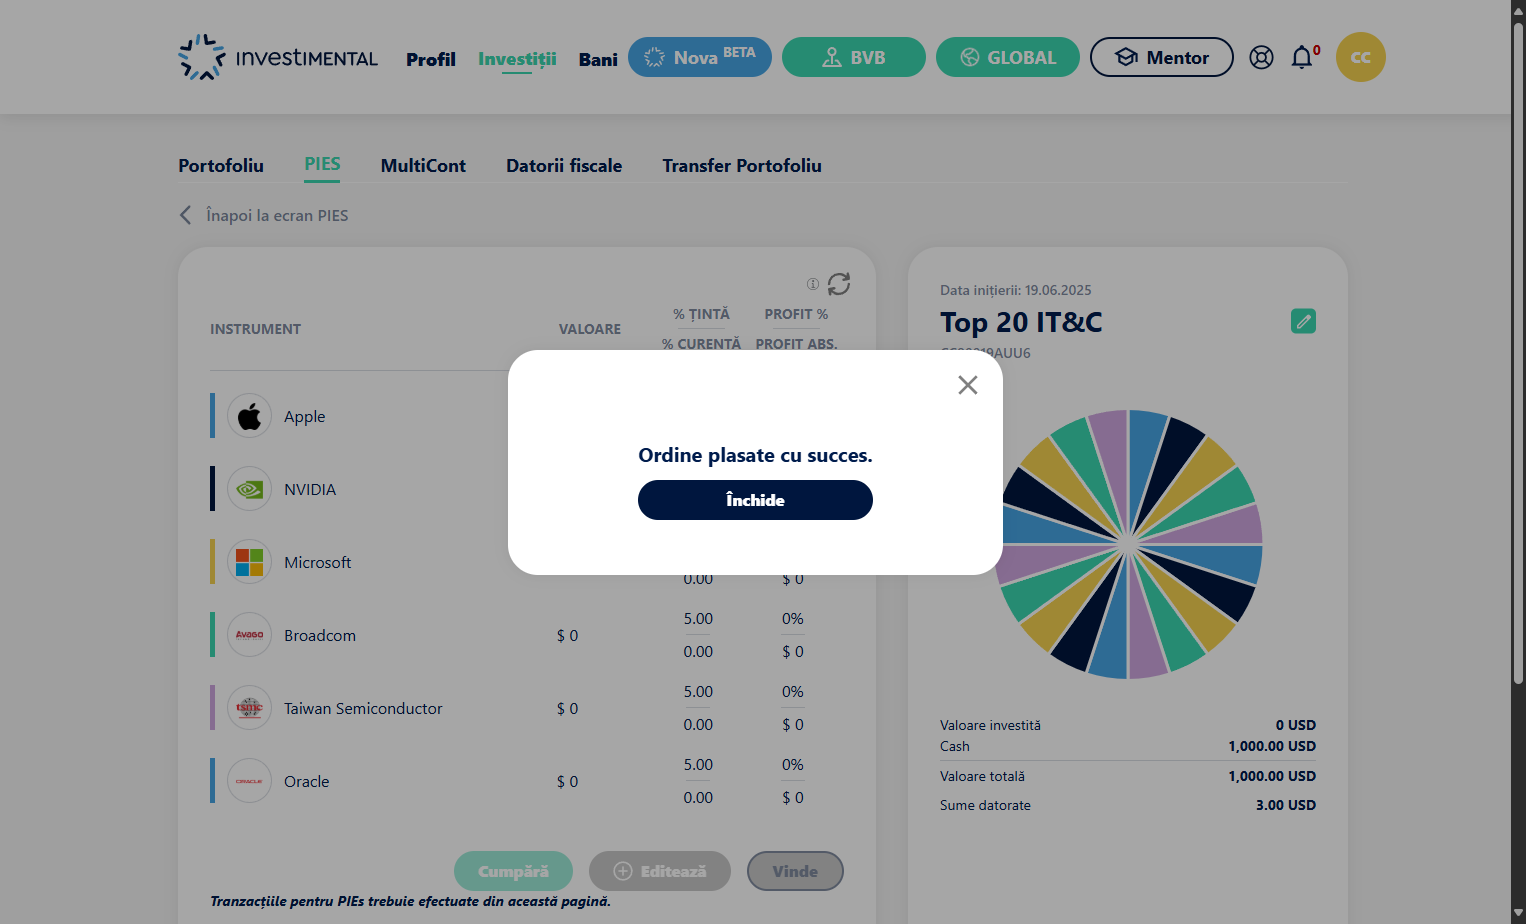Open the Investiții menu
The height and width of the screenshot is (924, 1526).
coord(517,59)
